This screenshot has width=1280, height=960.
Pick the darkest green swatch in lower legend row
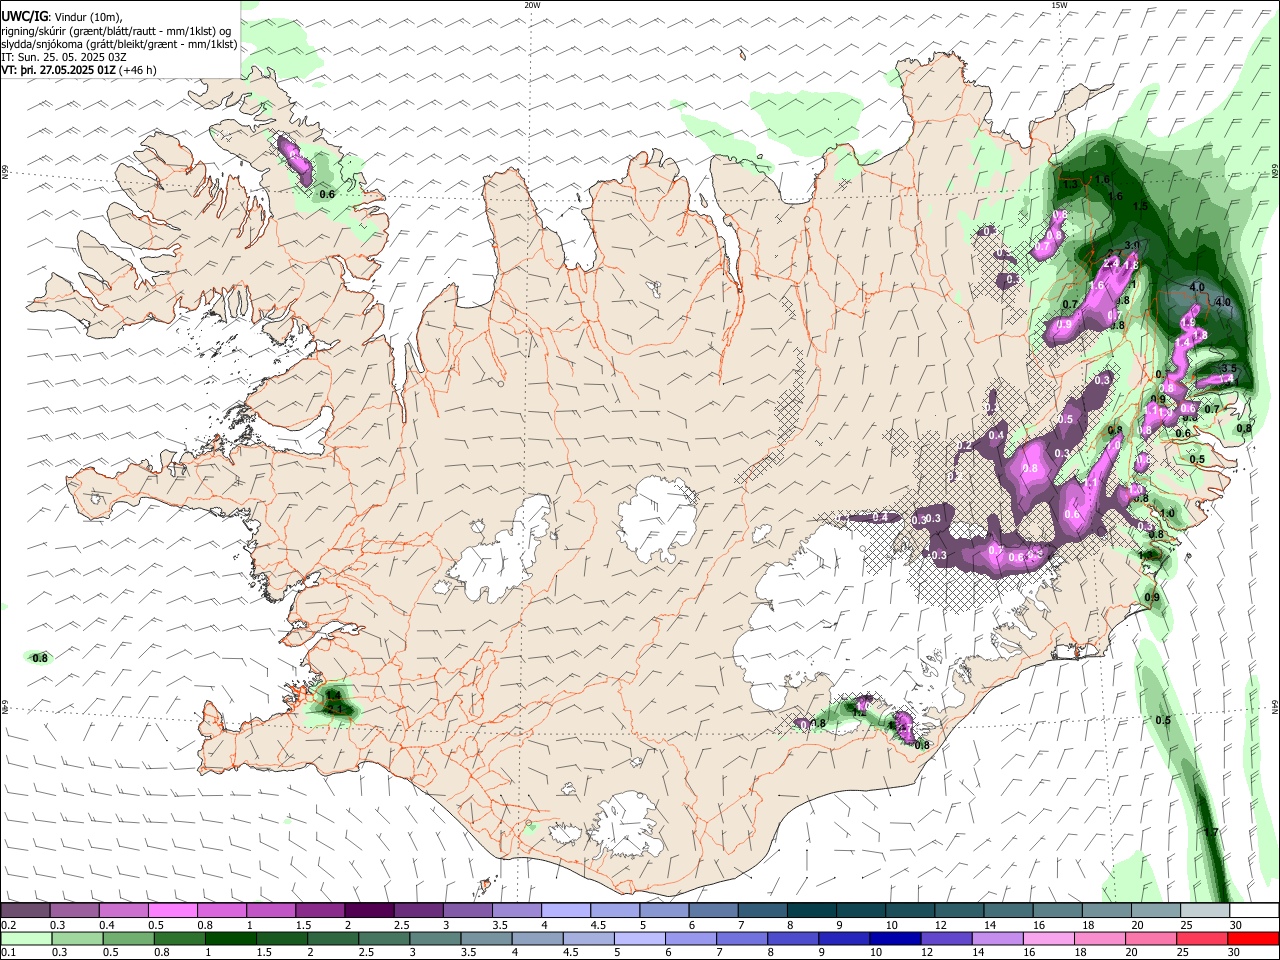230,939
